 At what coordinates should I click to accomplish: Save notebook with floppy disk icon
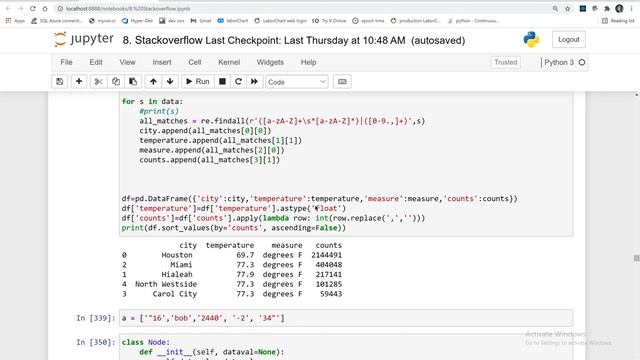point(60,82)
